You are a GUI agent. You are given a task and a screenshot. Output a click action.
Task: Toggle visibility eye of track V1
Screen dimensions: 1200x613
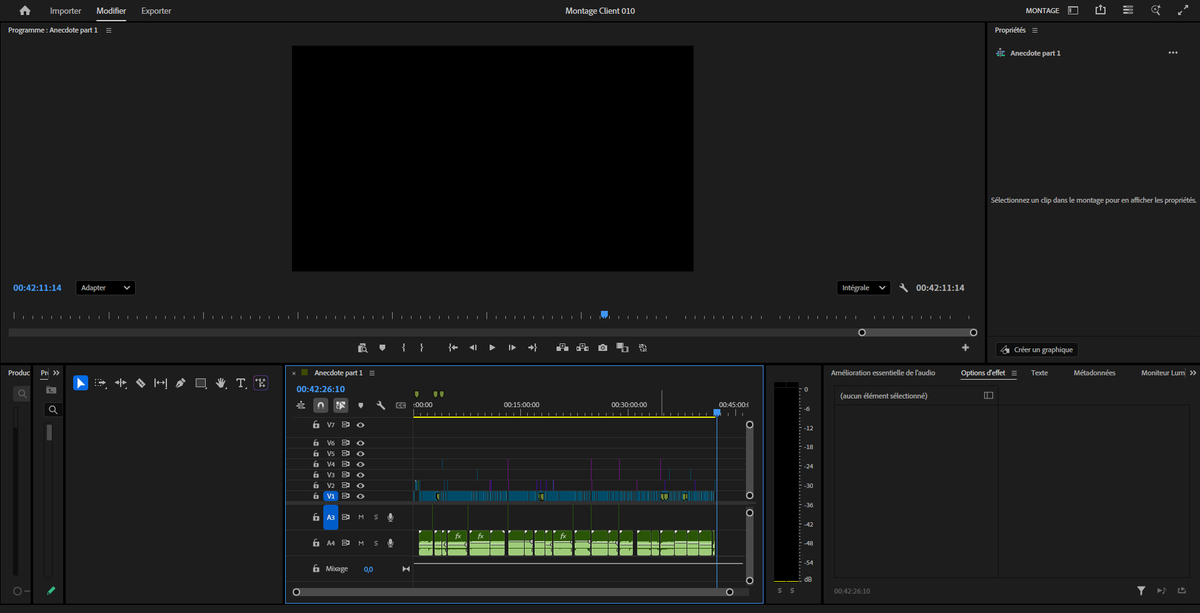360,496
